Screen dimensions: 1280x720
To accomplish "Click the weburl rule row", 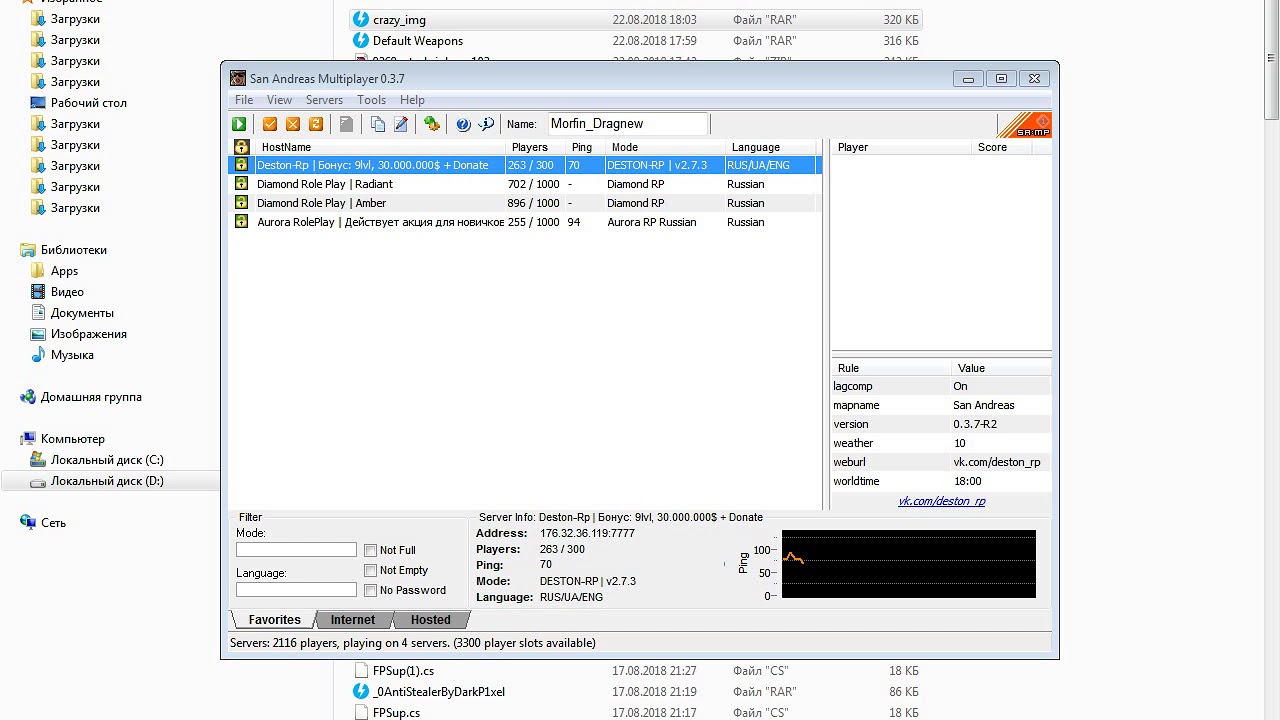I will (x=941, y=462).
